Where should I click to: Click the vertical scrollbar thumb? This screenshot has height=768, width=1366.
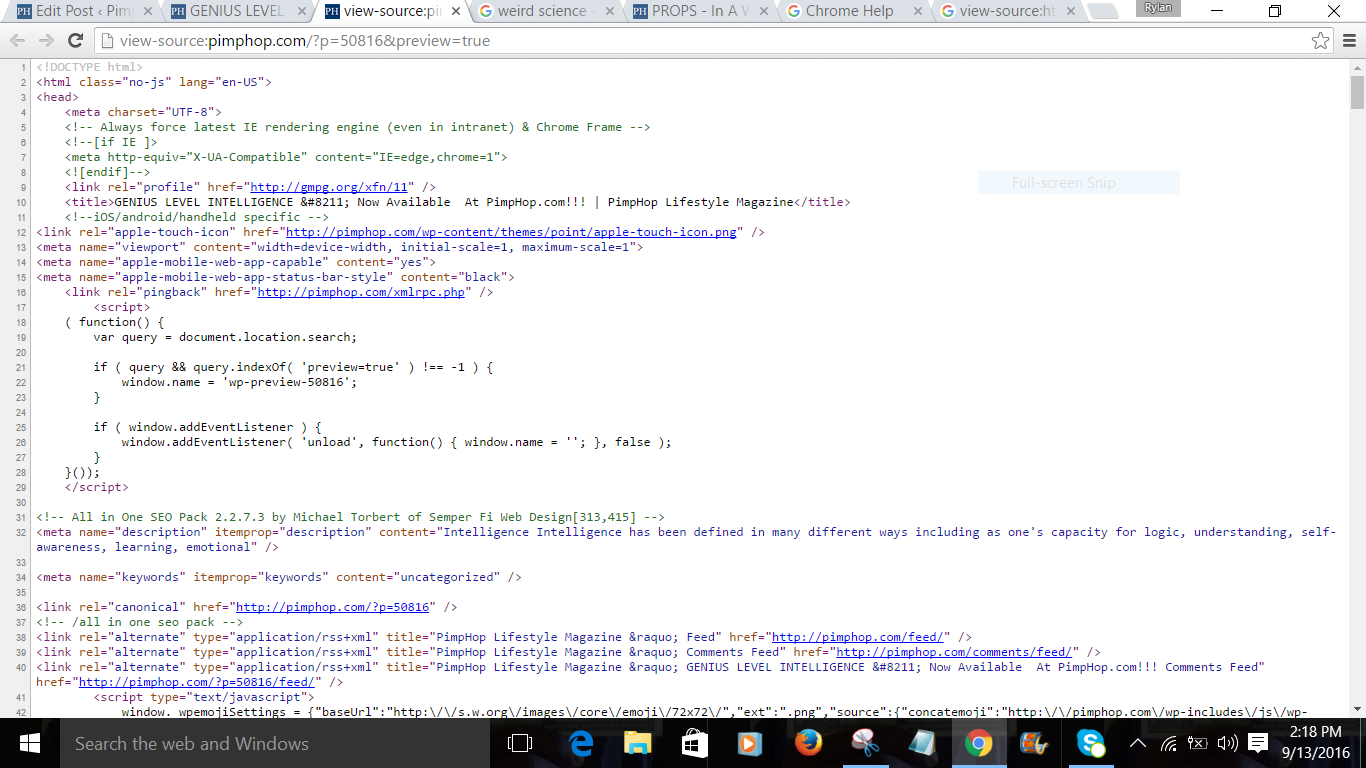(x=1357, y=92)
